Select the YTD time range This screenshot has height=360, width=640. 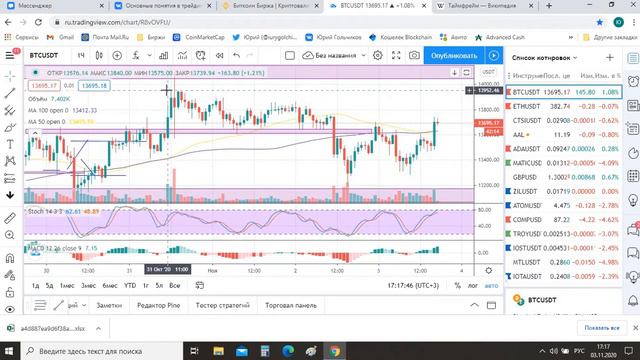[130, 285]
